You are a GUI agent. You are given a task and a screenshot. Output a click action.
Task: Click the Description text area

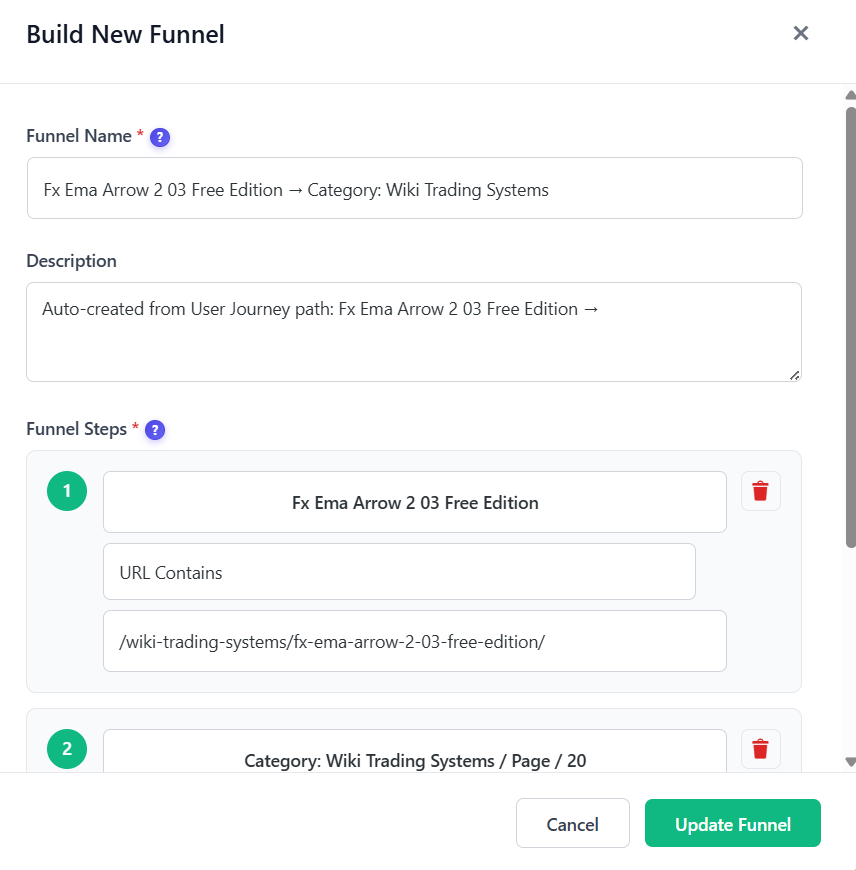click(x=414, y=330)
